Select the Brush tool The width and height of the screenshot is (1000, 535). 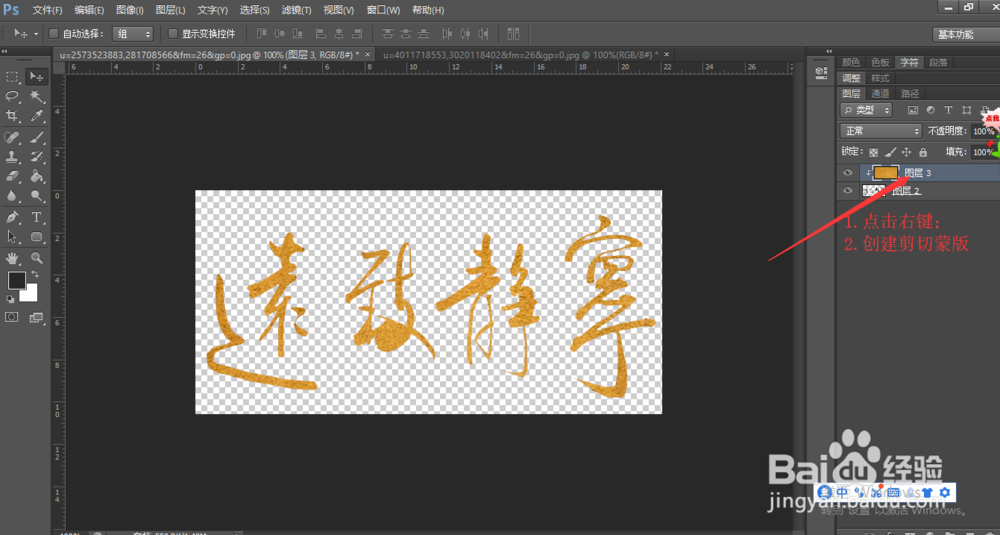coord(36,137)
